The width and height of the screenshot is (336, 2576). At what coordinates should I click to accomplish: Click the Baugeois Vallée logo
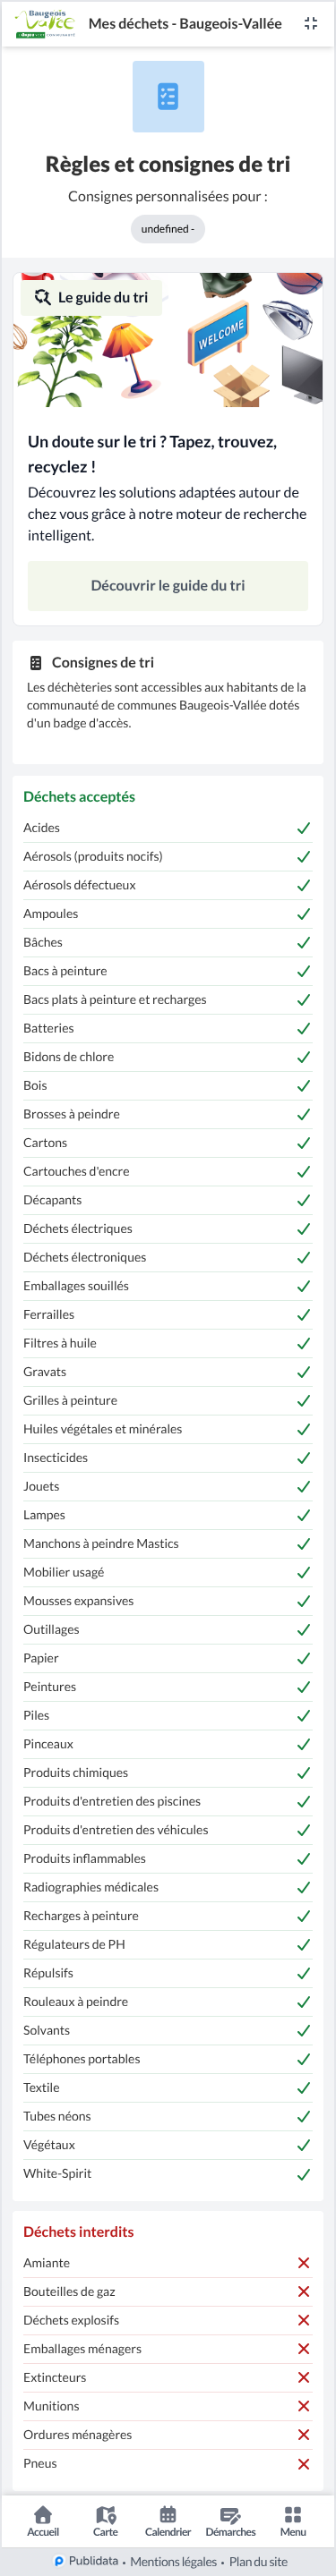coord(46,23)
